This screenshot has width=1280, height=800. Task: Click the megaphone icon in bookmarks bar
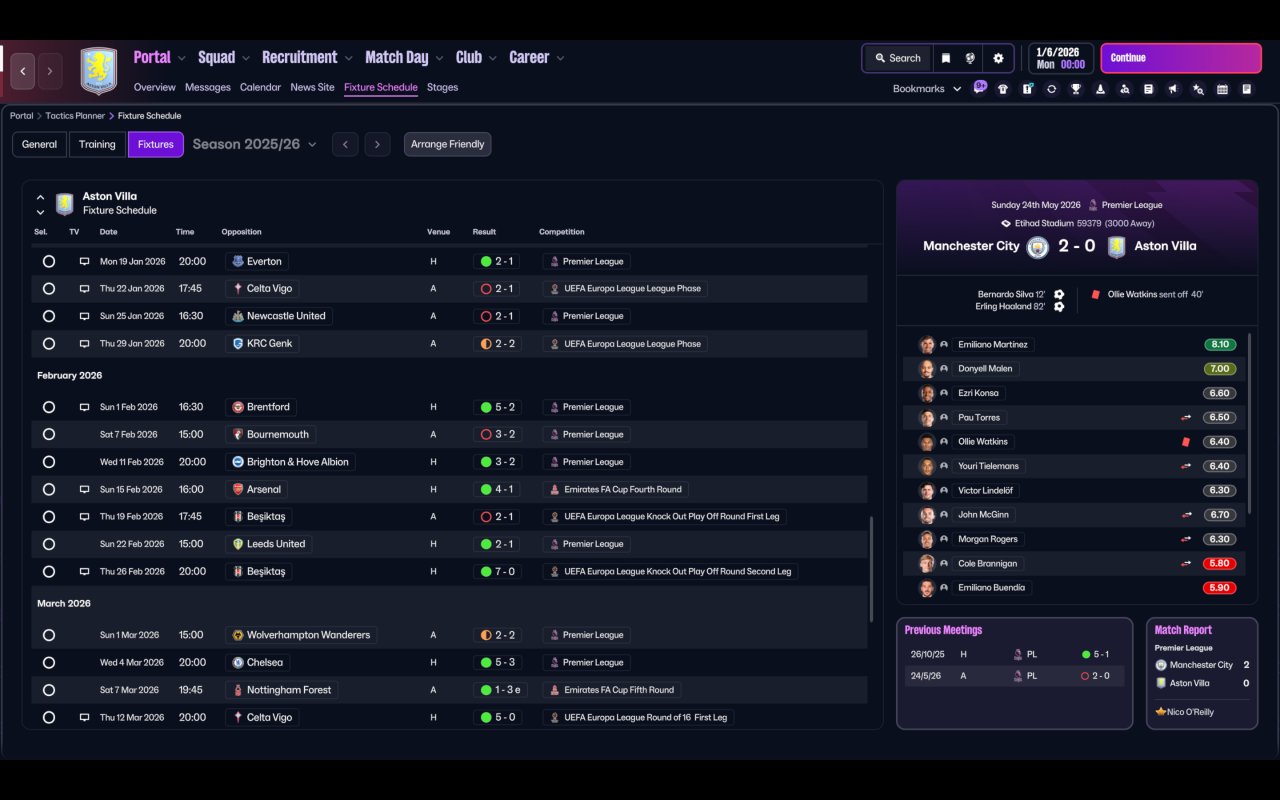[x=1173, y=89]
